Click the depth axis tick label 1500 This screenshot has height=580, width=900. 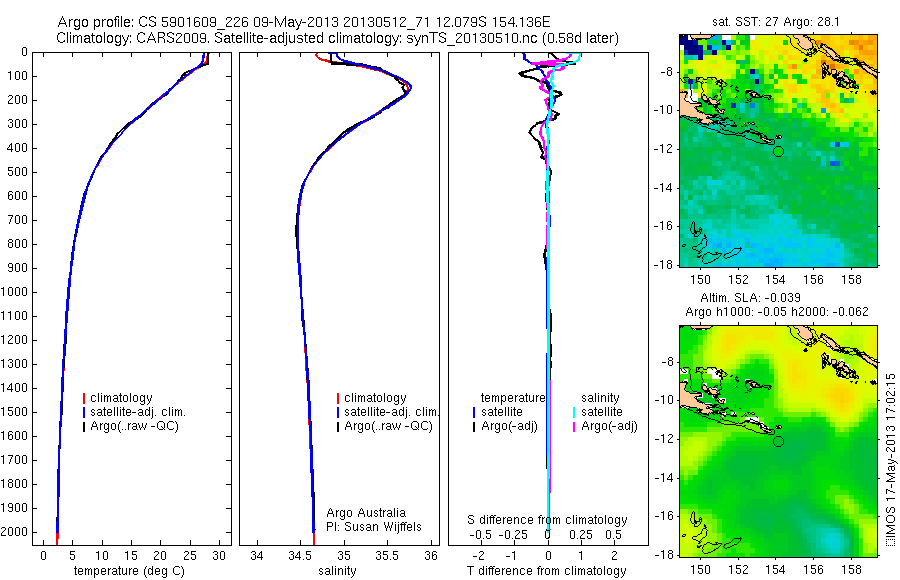14,412
